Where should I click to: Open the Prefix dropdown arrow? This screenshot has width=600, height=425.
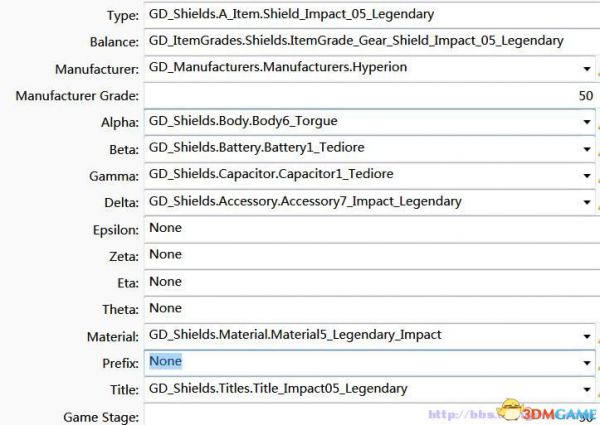(x=587, y=363)
